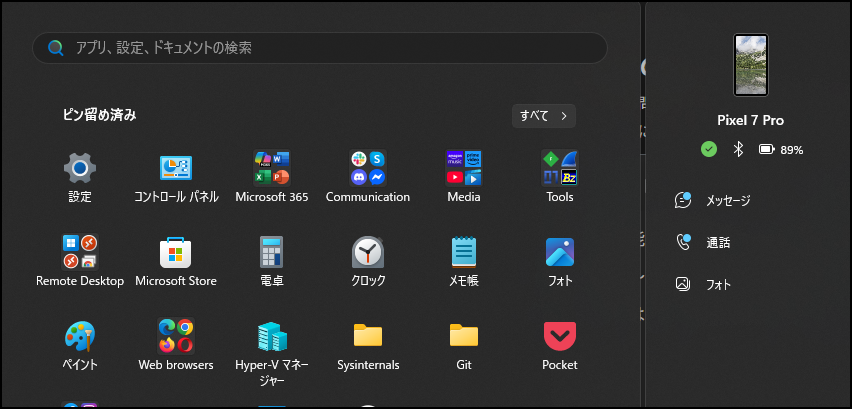Open the Media app folder
This screenshot has height=409, width=852.
tap(463, 178)
